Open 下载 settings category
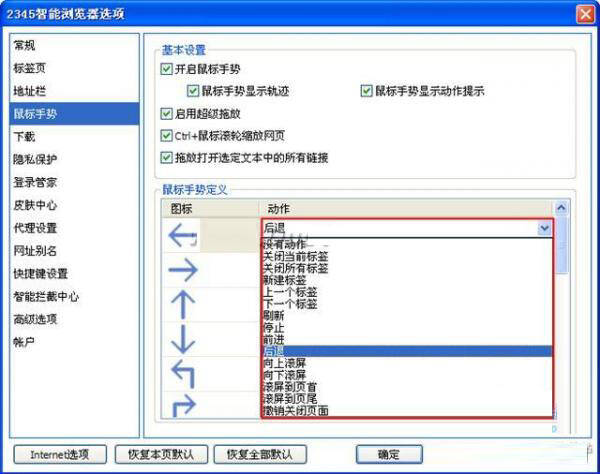The width and height of the screenshot is (600, 474). (x=74, y=137)
